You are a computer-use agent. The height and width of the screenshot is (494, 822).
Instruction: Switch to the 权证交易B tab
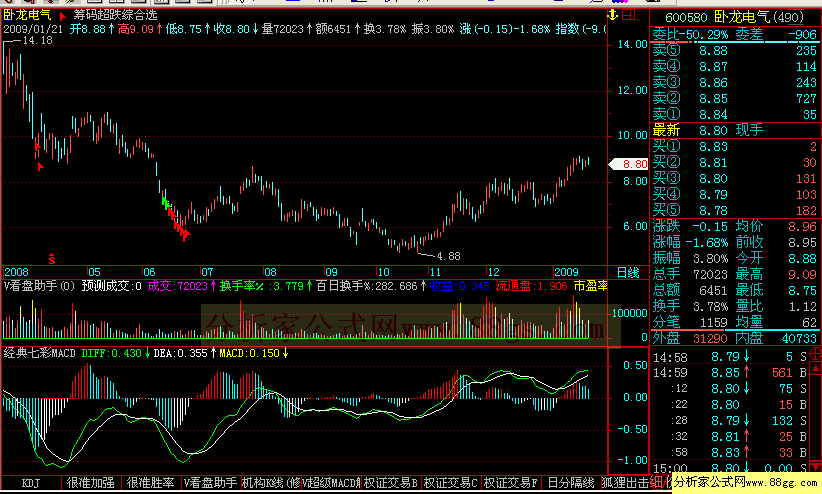tap(391, 483)
